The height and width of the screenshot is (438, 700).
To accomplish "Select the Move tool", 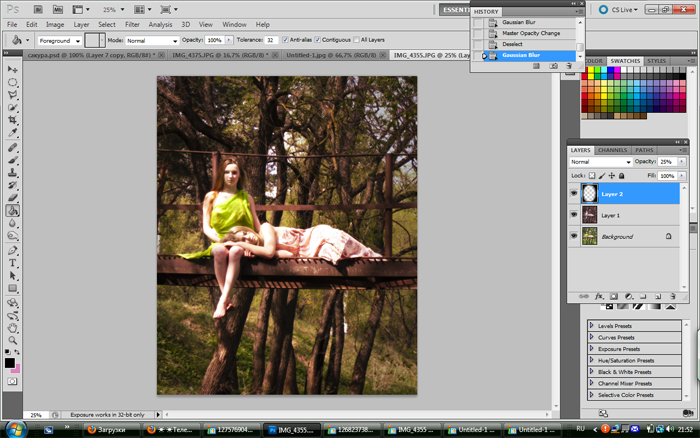I will pos(12,70).
